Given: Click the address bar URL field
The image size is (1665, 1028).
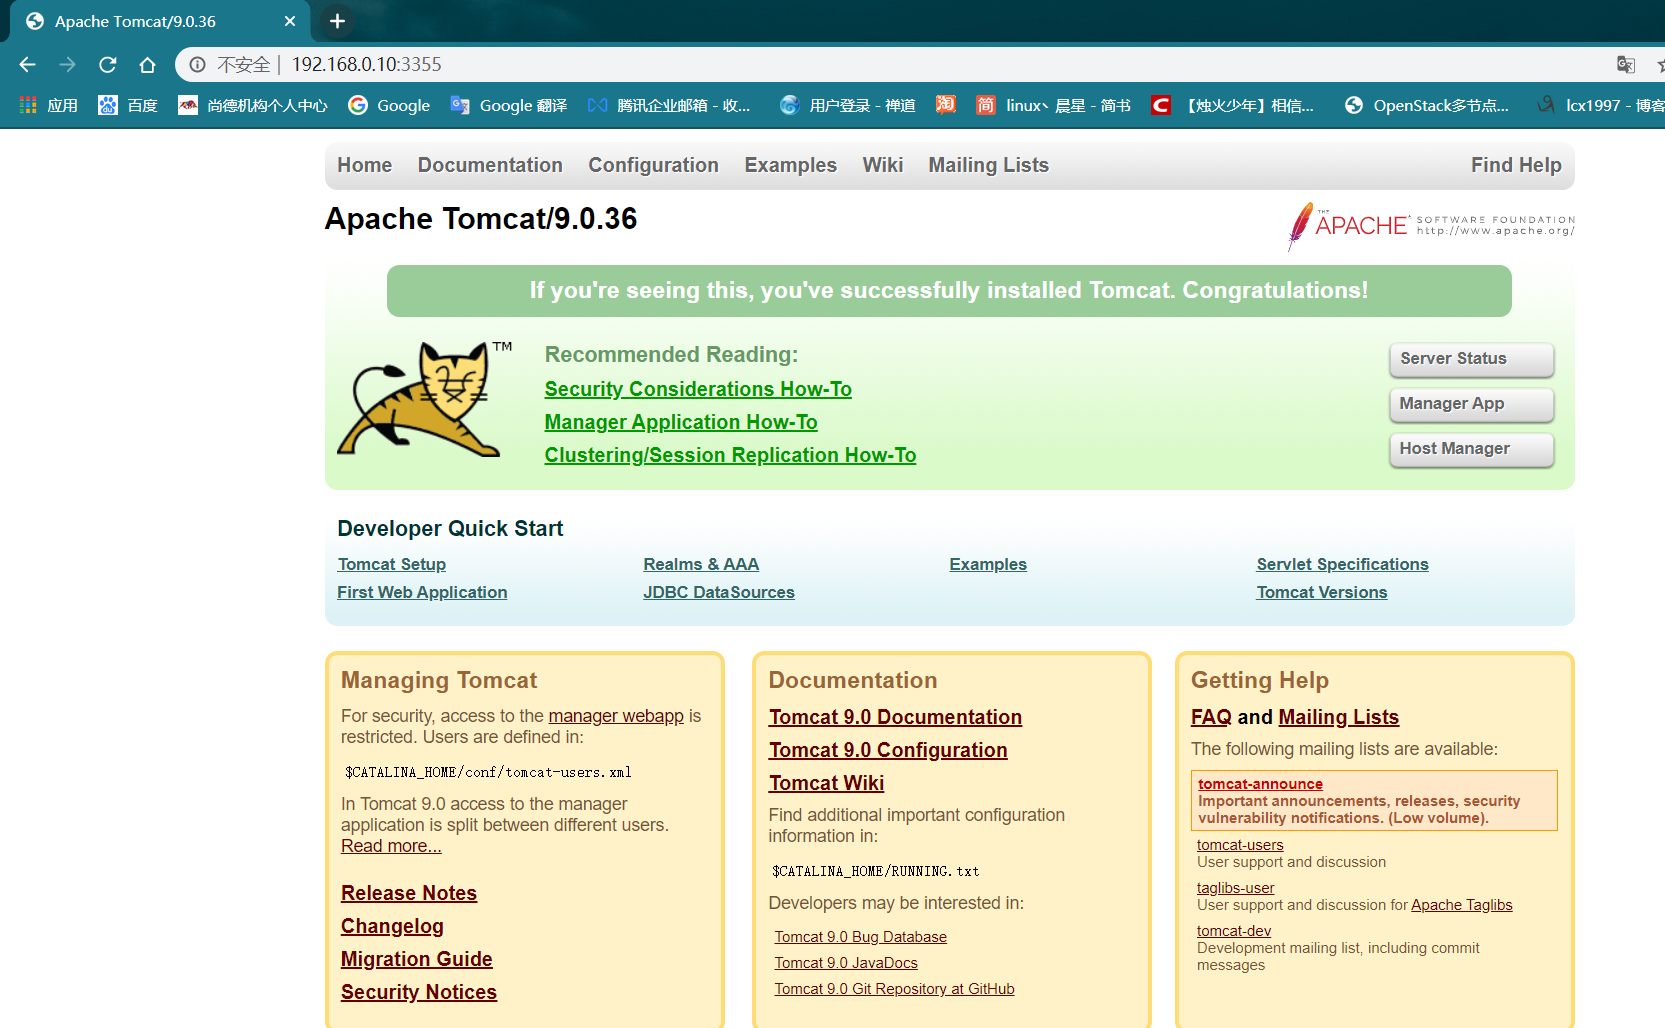Looking at the screenshot, I should (x=900, y=65).
